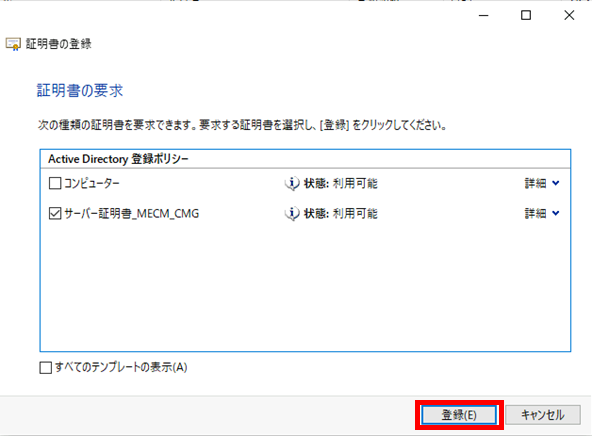Screen dimensions: 592x436
Task: Select the サーバー証明書_MECM_CMG template label
Action: pyautogui.click(x=131, y=214)
